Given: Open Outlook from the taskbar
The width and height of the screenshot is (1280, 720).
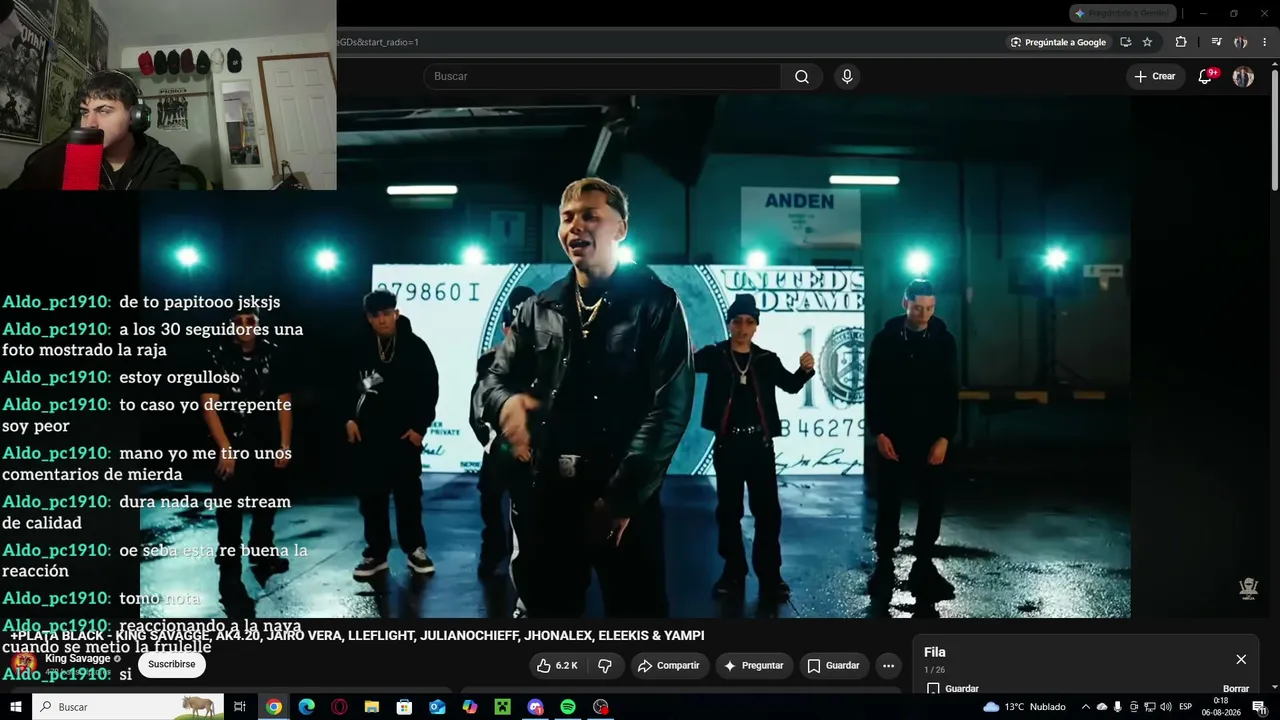Looking at the screenshot, I should pos(437,707).
